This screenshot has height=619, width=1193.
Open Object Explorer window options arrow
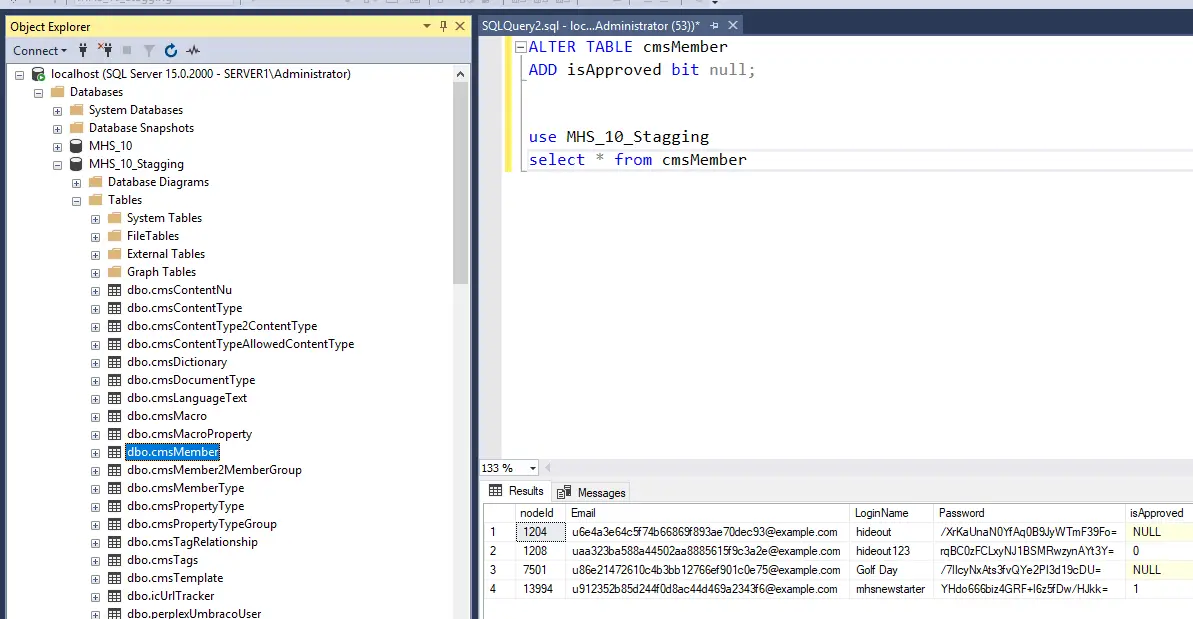click(x=426, y=25)
